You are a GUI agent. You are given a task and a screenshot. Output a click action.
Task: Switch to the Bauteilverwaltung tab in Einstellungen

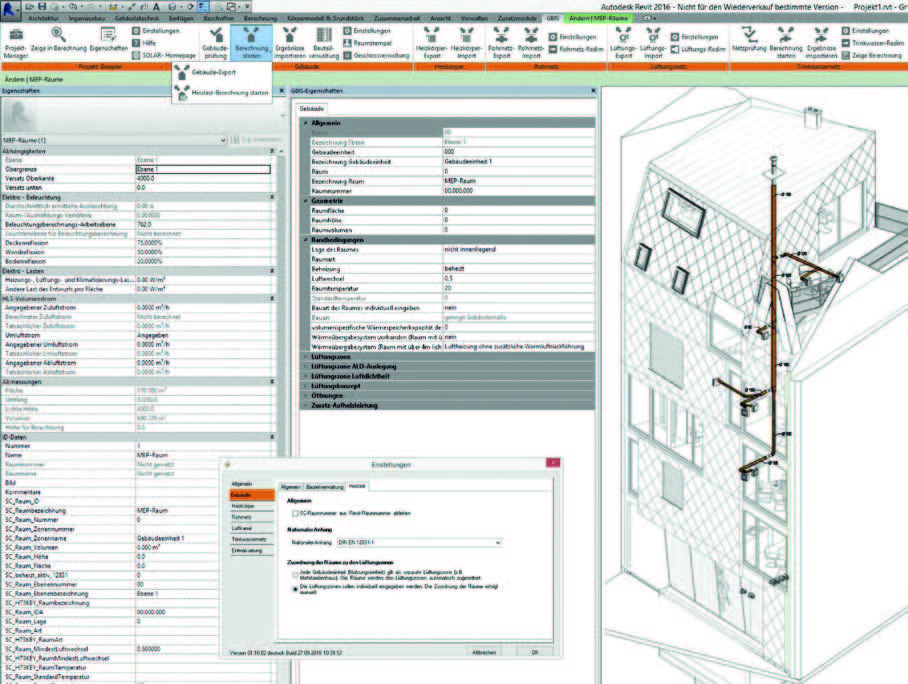[x=324, y=487]
